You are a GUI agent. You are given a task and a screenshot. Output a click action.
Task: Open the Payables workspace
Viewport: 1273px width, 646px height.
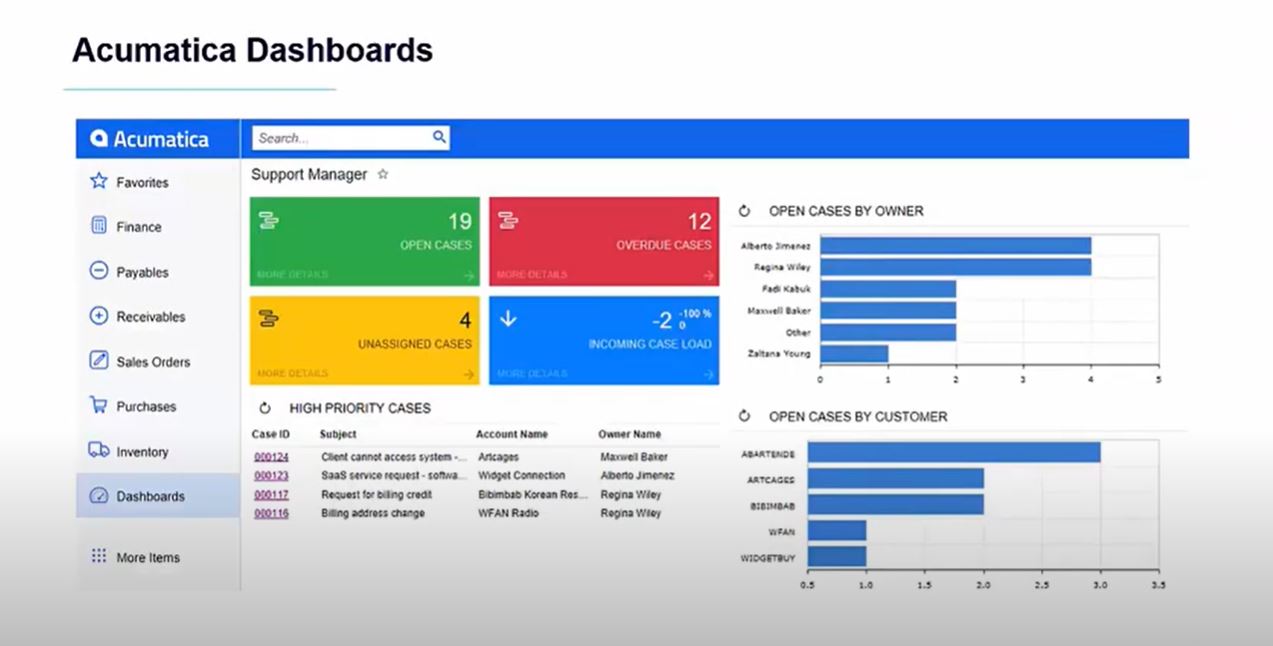(x=158, y=272)
